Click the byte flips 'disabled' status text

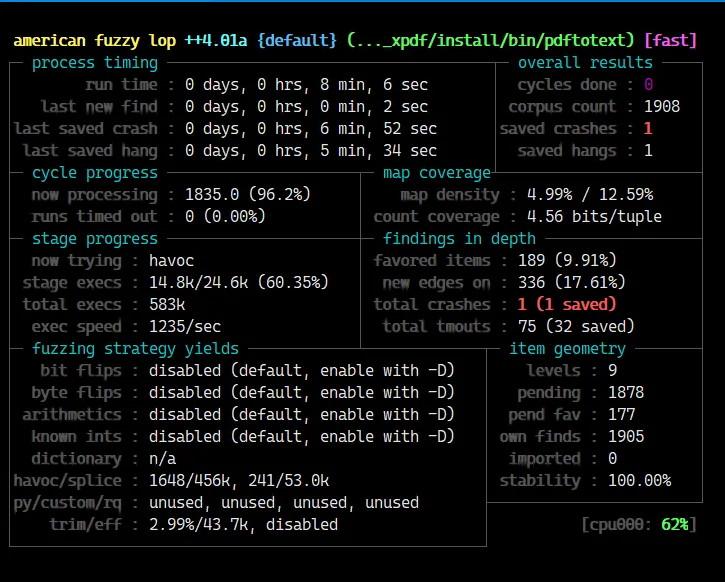185,393
